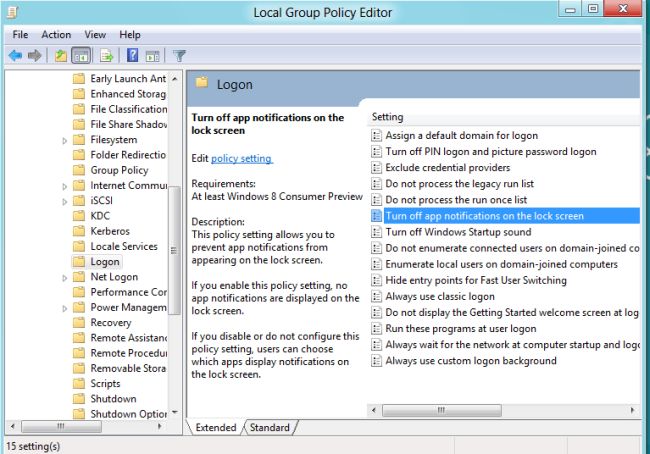Select Hide entry points for Fast User Switching
The height and width of the screenshot is (454, 650).
tap(476, 280)
